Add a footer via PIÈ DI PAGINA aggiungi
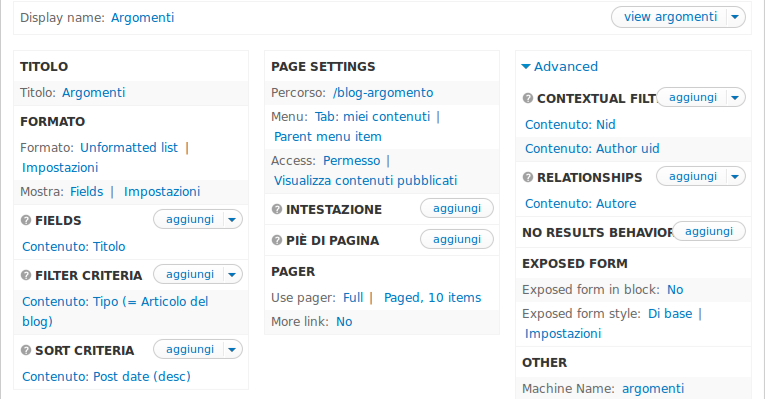The height and width of the screenshot is (399, 765). [x=457, y=239]
